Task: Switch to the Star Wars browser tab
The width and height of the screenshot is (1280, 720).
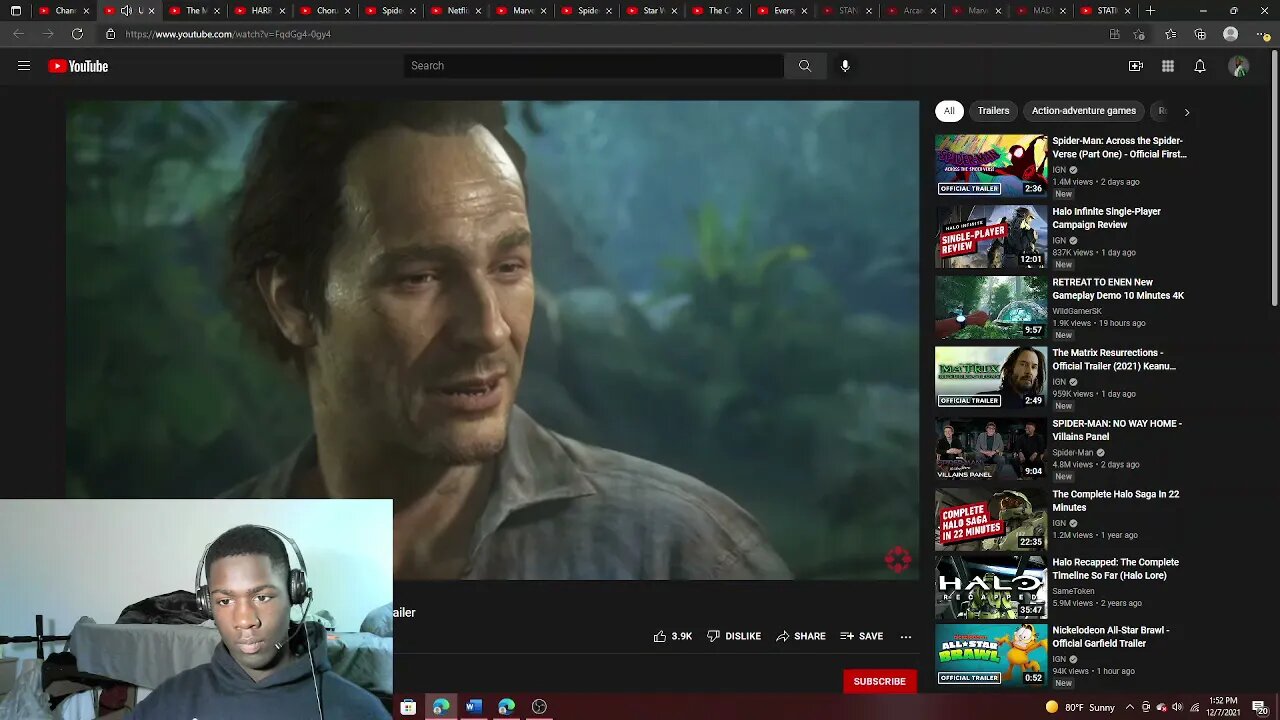Action: pyautogui.click(x=650, y=11)
